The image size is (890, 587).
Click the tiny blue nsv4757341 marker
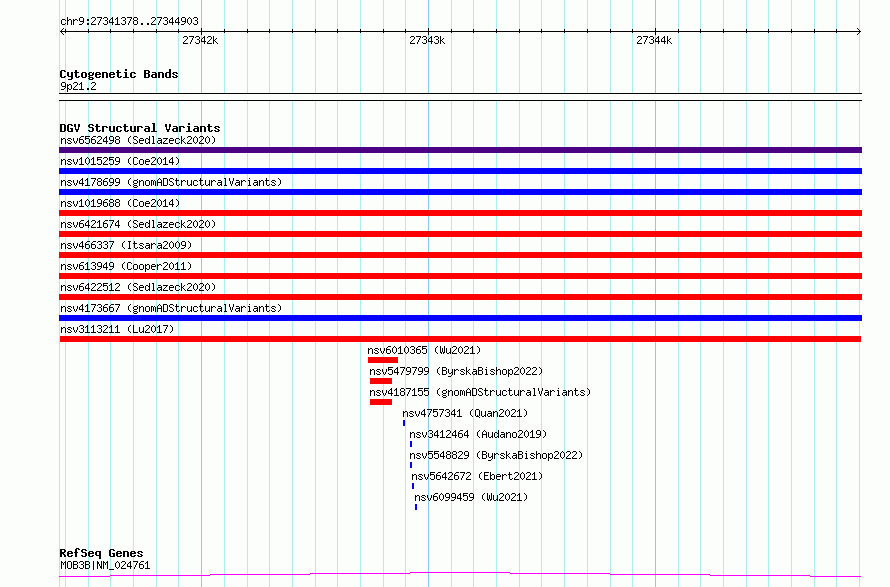(x=404, y=423)
